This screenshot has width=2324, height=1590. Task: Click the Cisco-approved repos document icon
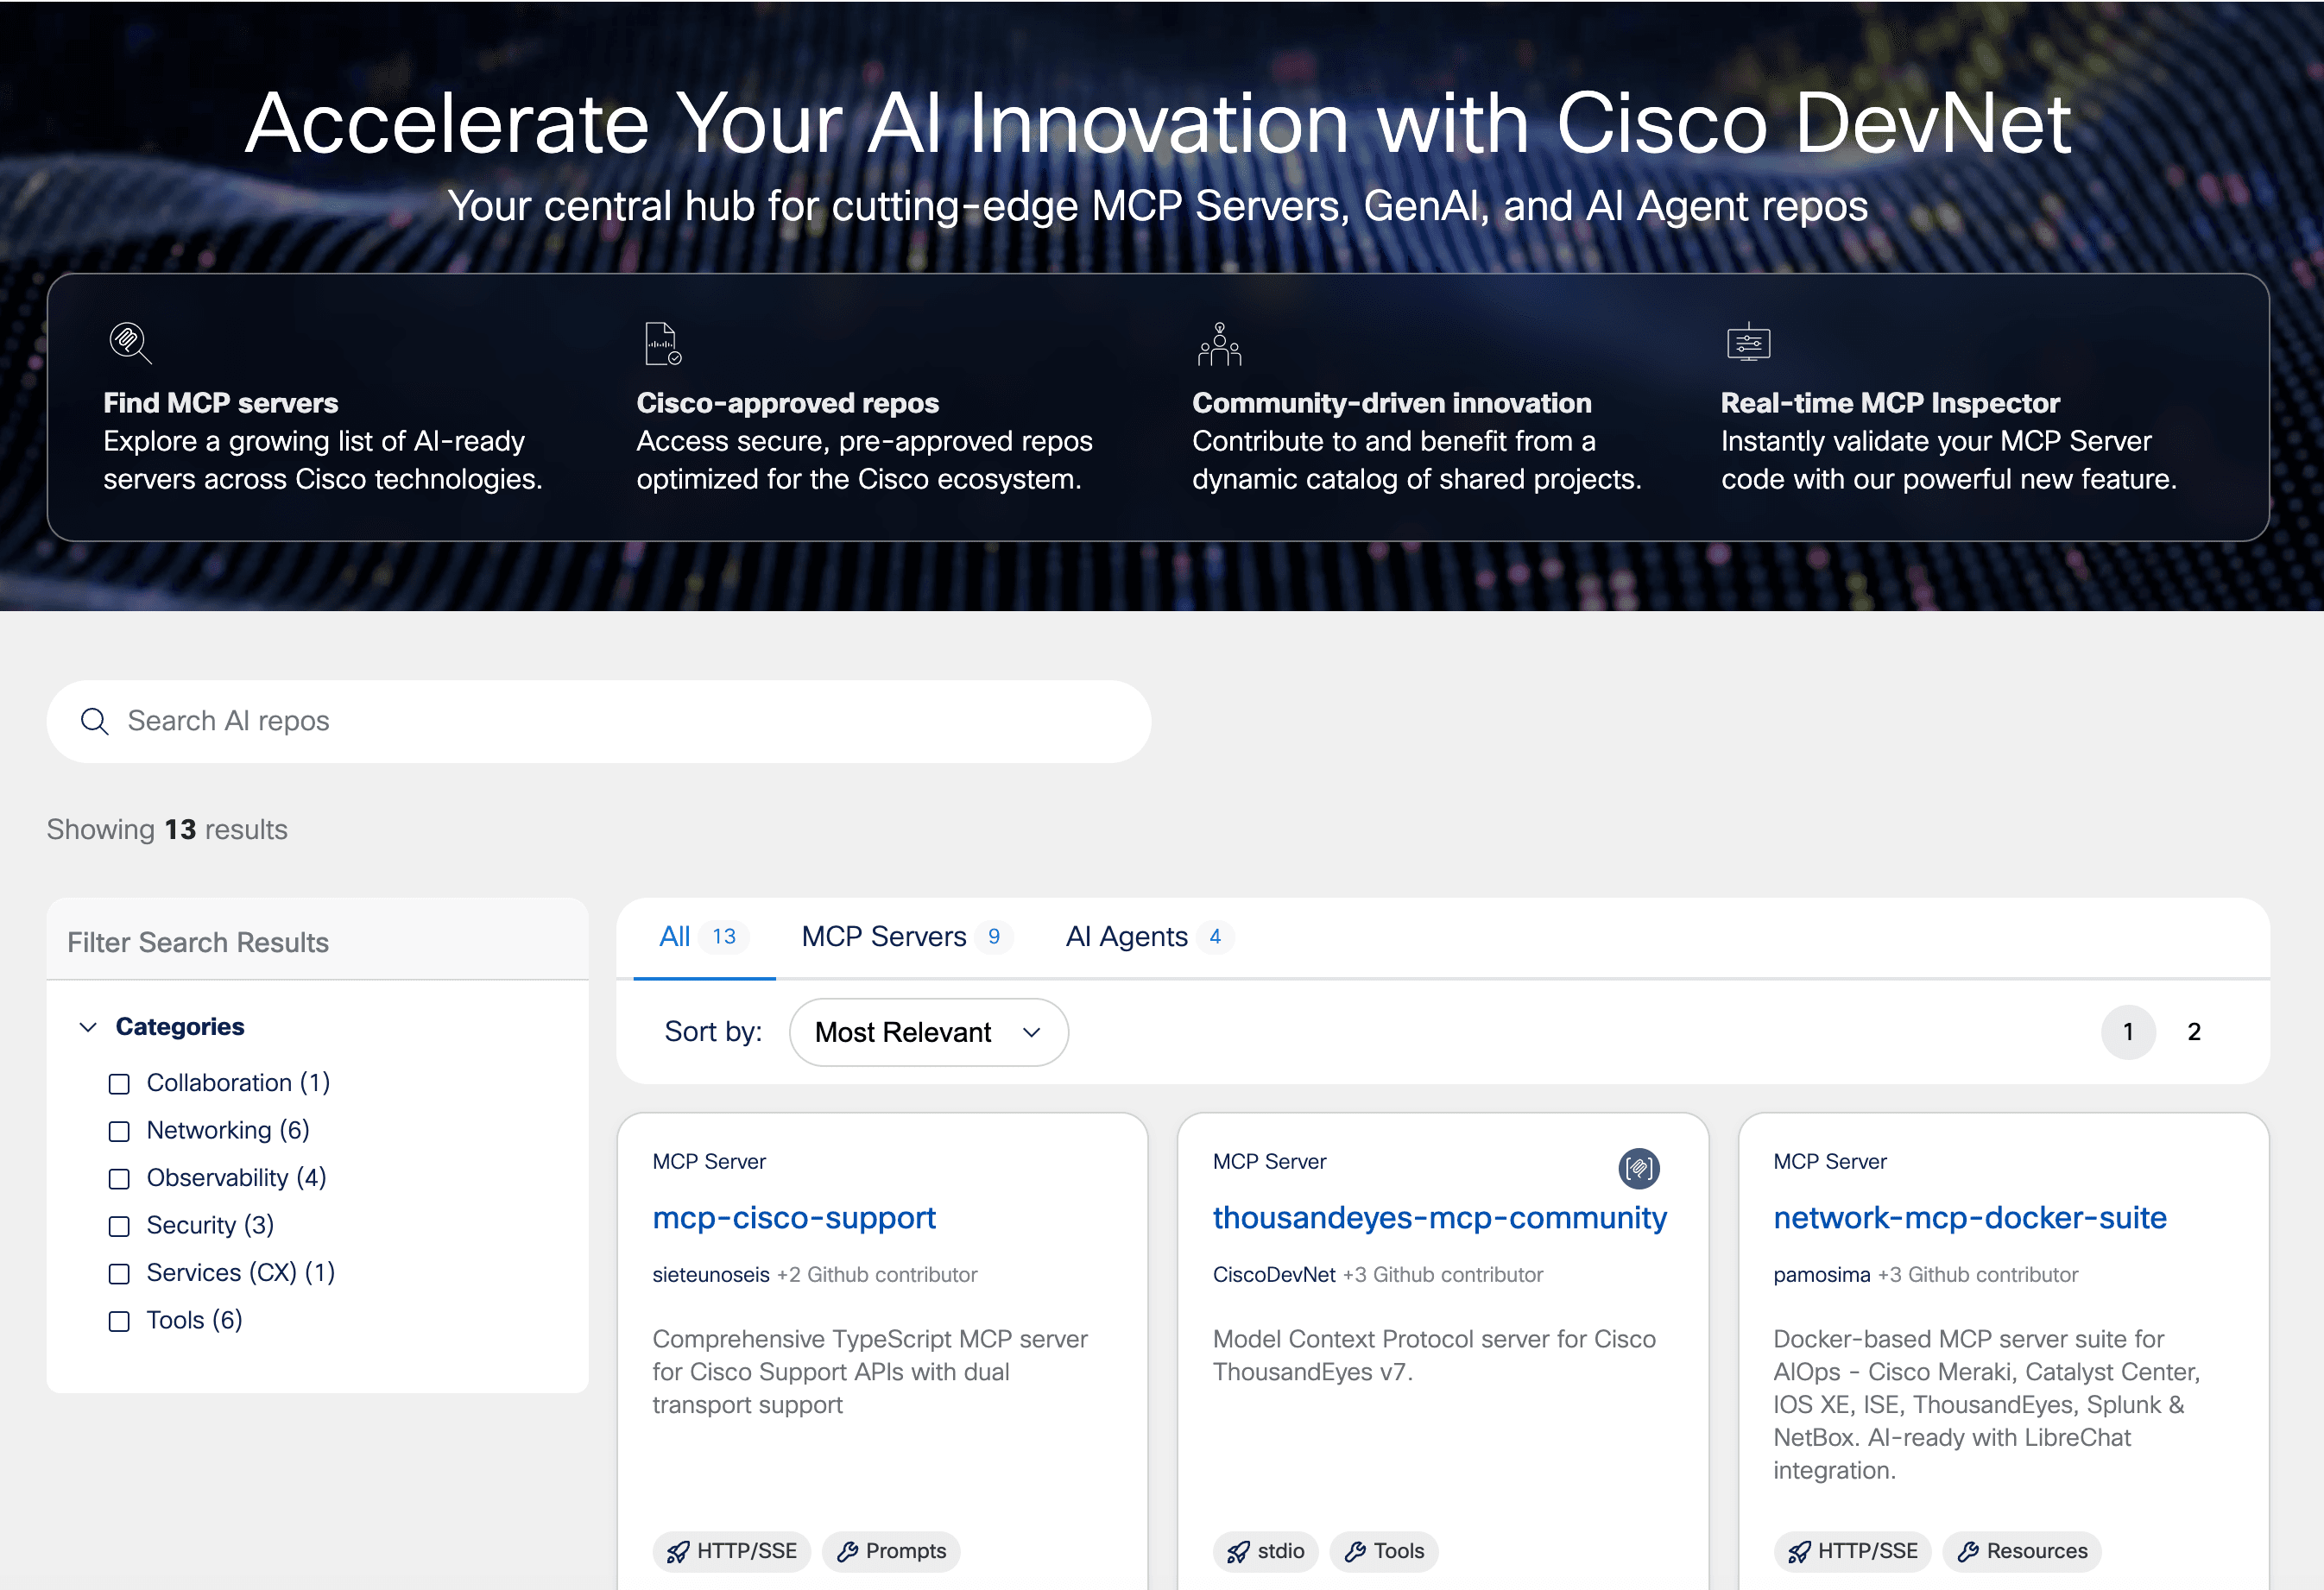(661, 344)
